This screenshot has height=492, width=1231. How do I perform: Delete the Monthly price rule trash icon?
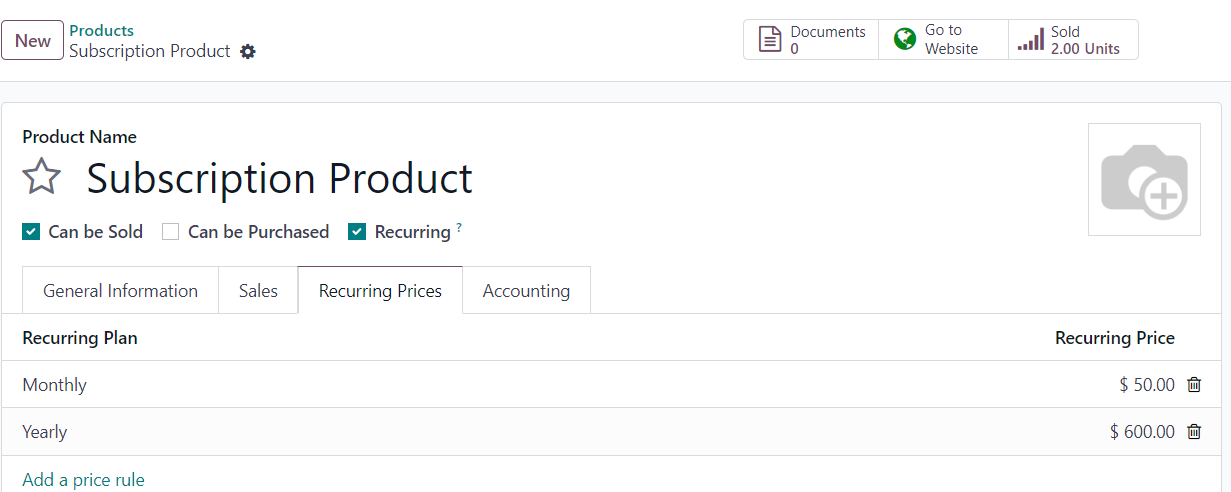coord(1194,384)
